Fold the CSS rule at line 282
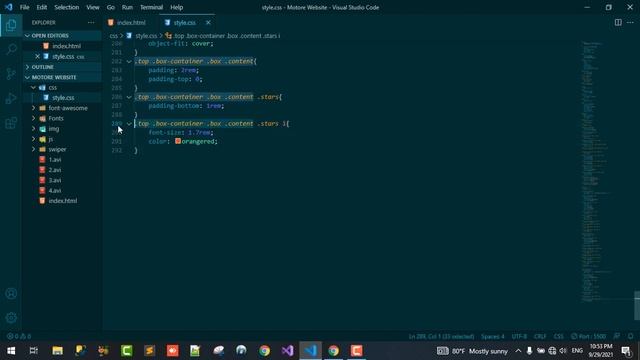640x360 pixels. (x=129, y=62)
